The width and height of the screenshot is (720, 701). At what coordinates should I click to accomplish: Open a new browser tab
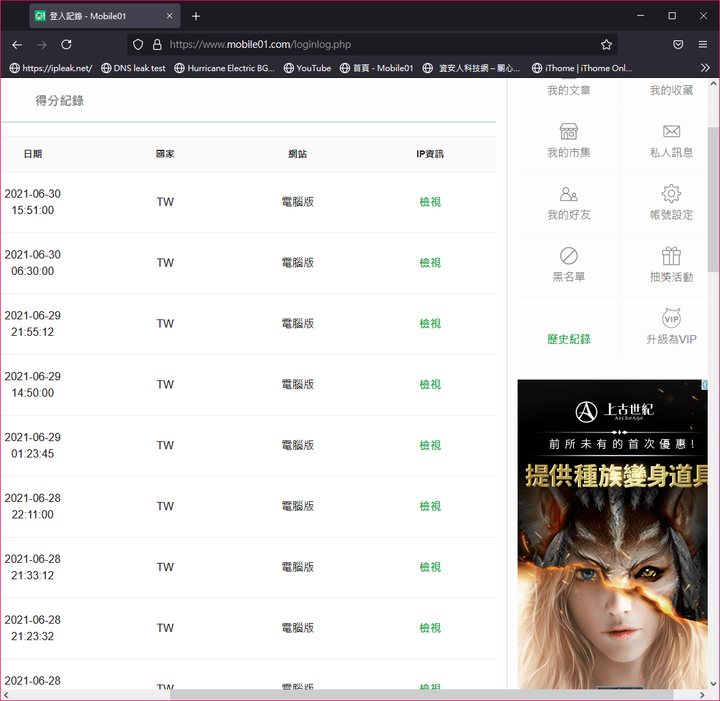pos(196,16)
